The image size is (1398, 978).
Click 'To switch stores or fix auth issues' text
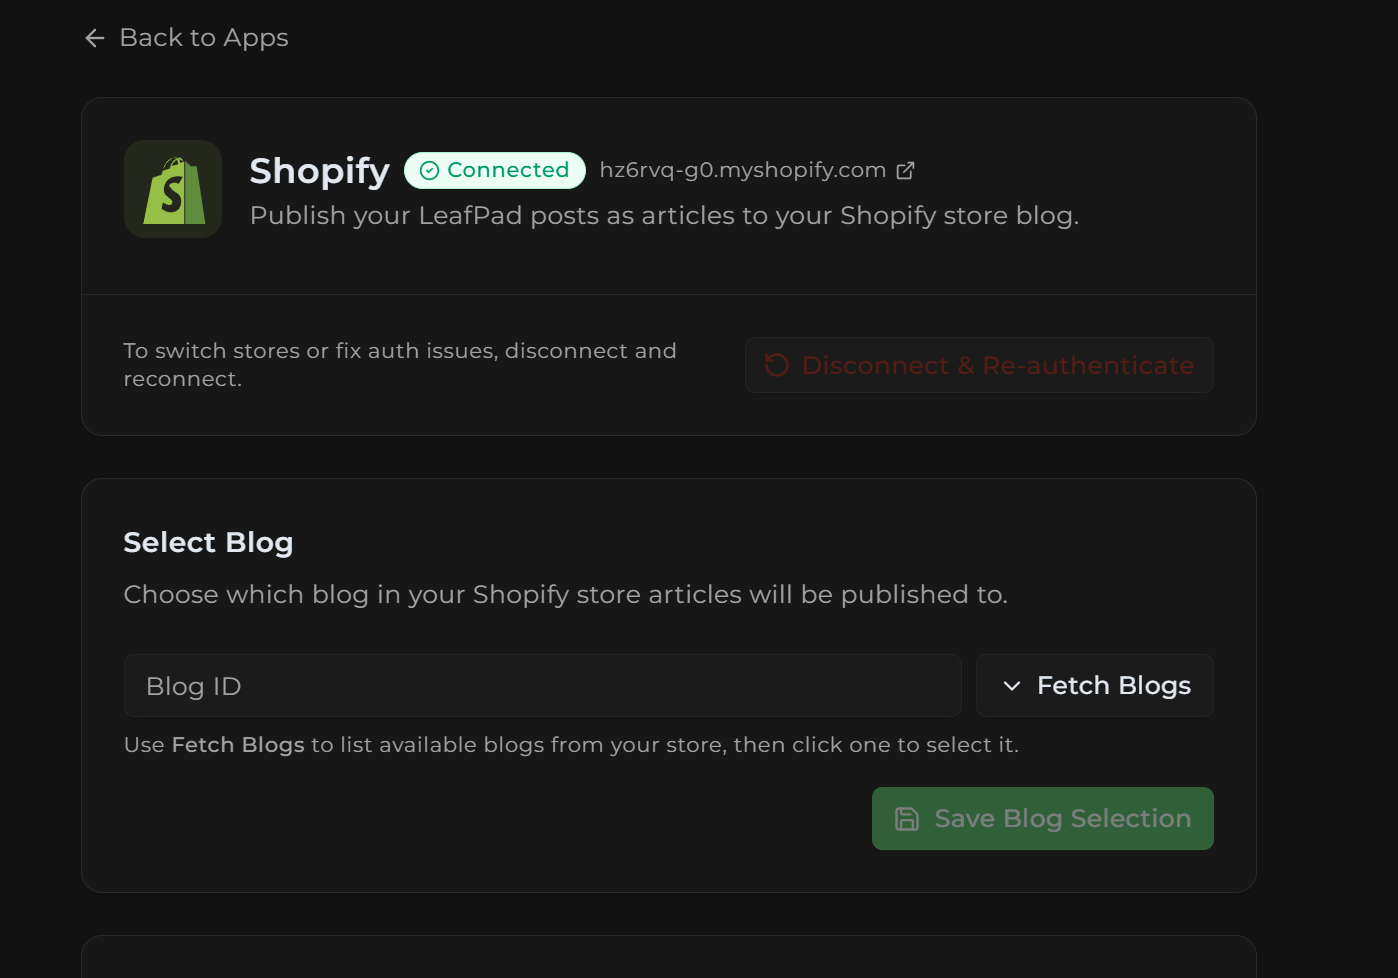click(x=400, y=365)
